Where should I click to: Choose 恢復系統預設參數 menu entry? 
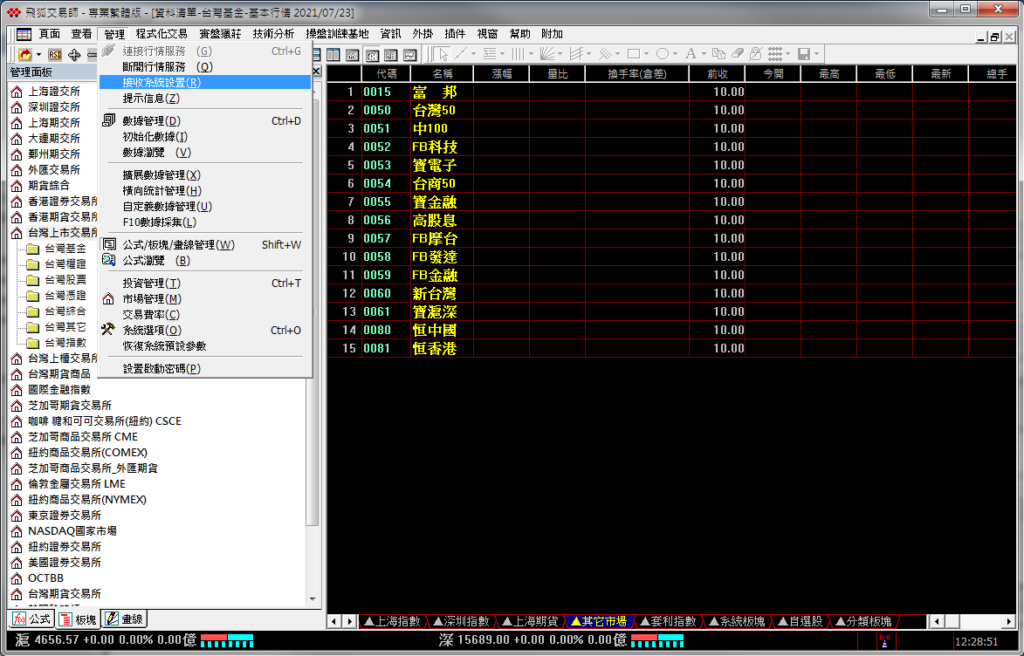205,346
